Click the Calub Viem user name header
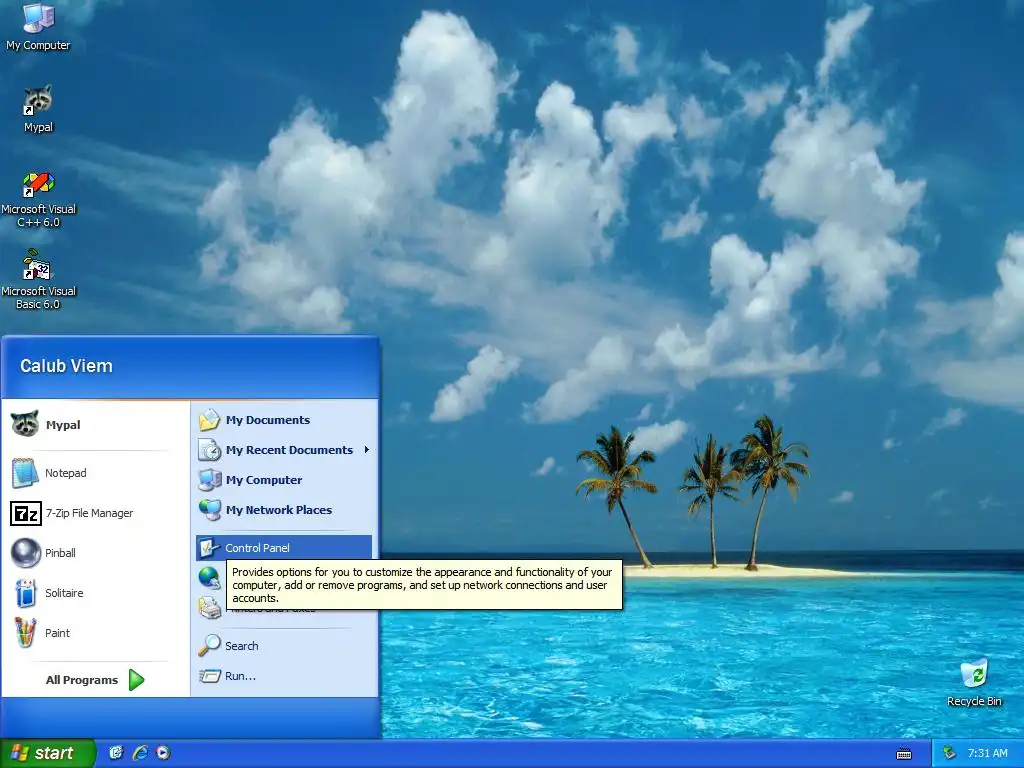 click(66, 366)
